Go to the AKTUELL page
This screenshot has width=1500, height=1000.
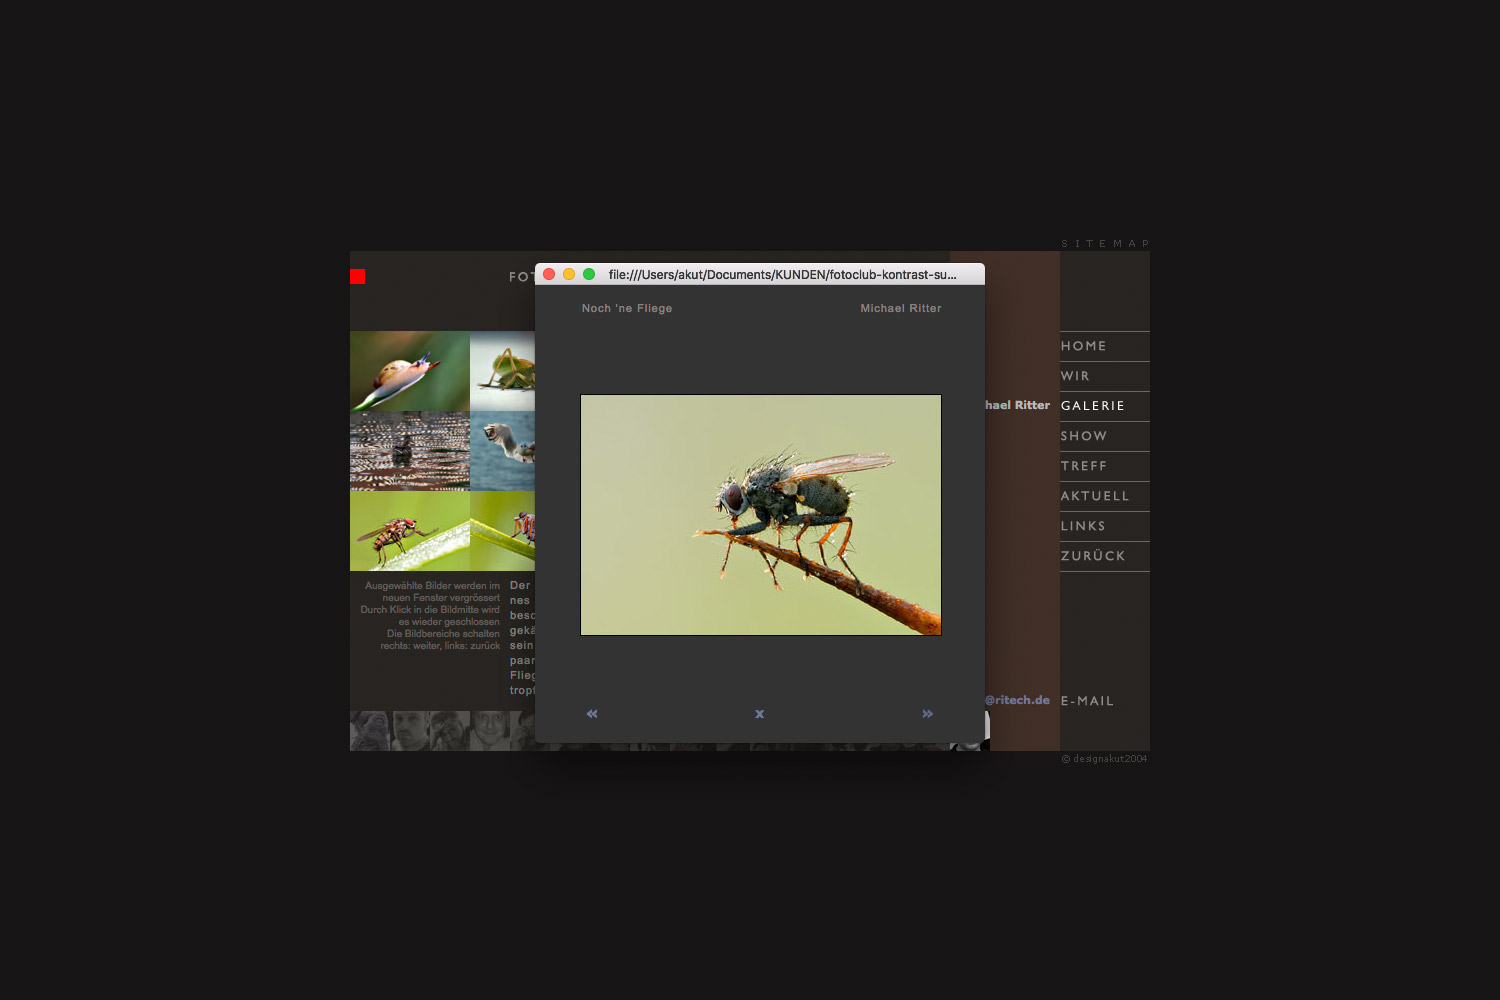tap(1095, 496)
